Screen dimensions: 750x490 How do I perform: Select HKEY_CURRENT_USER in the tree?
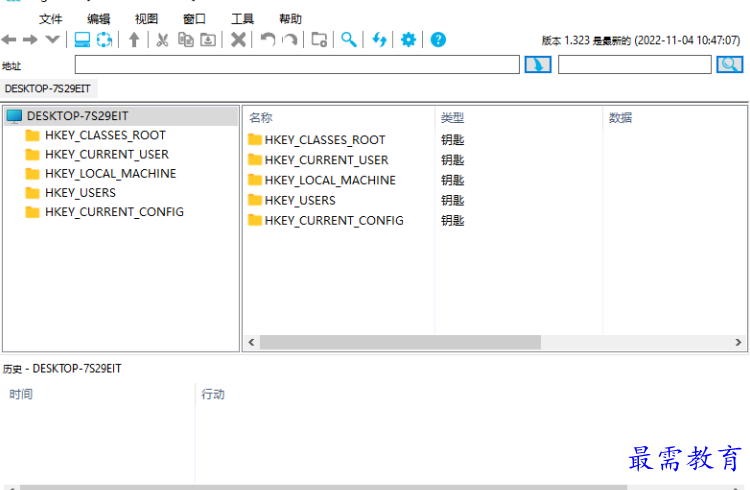pyautogui.click(x=107, y=155)
